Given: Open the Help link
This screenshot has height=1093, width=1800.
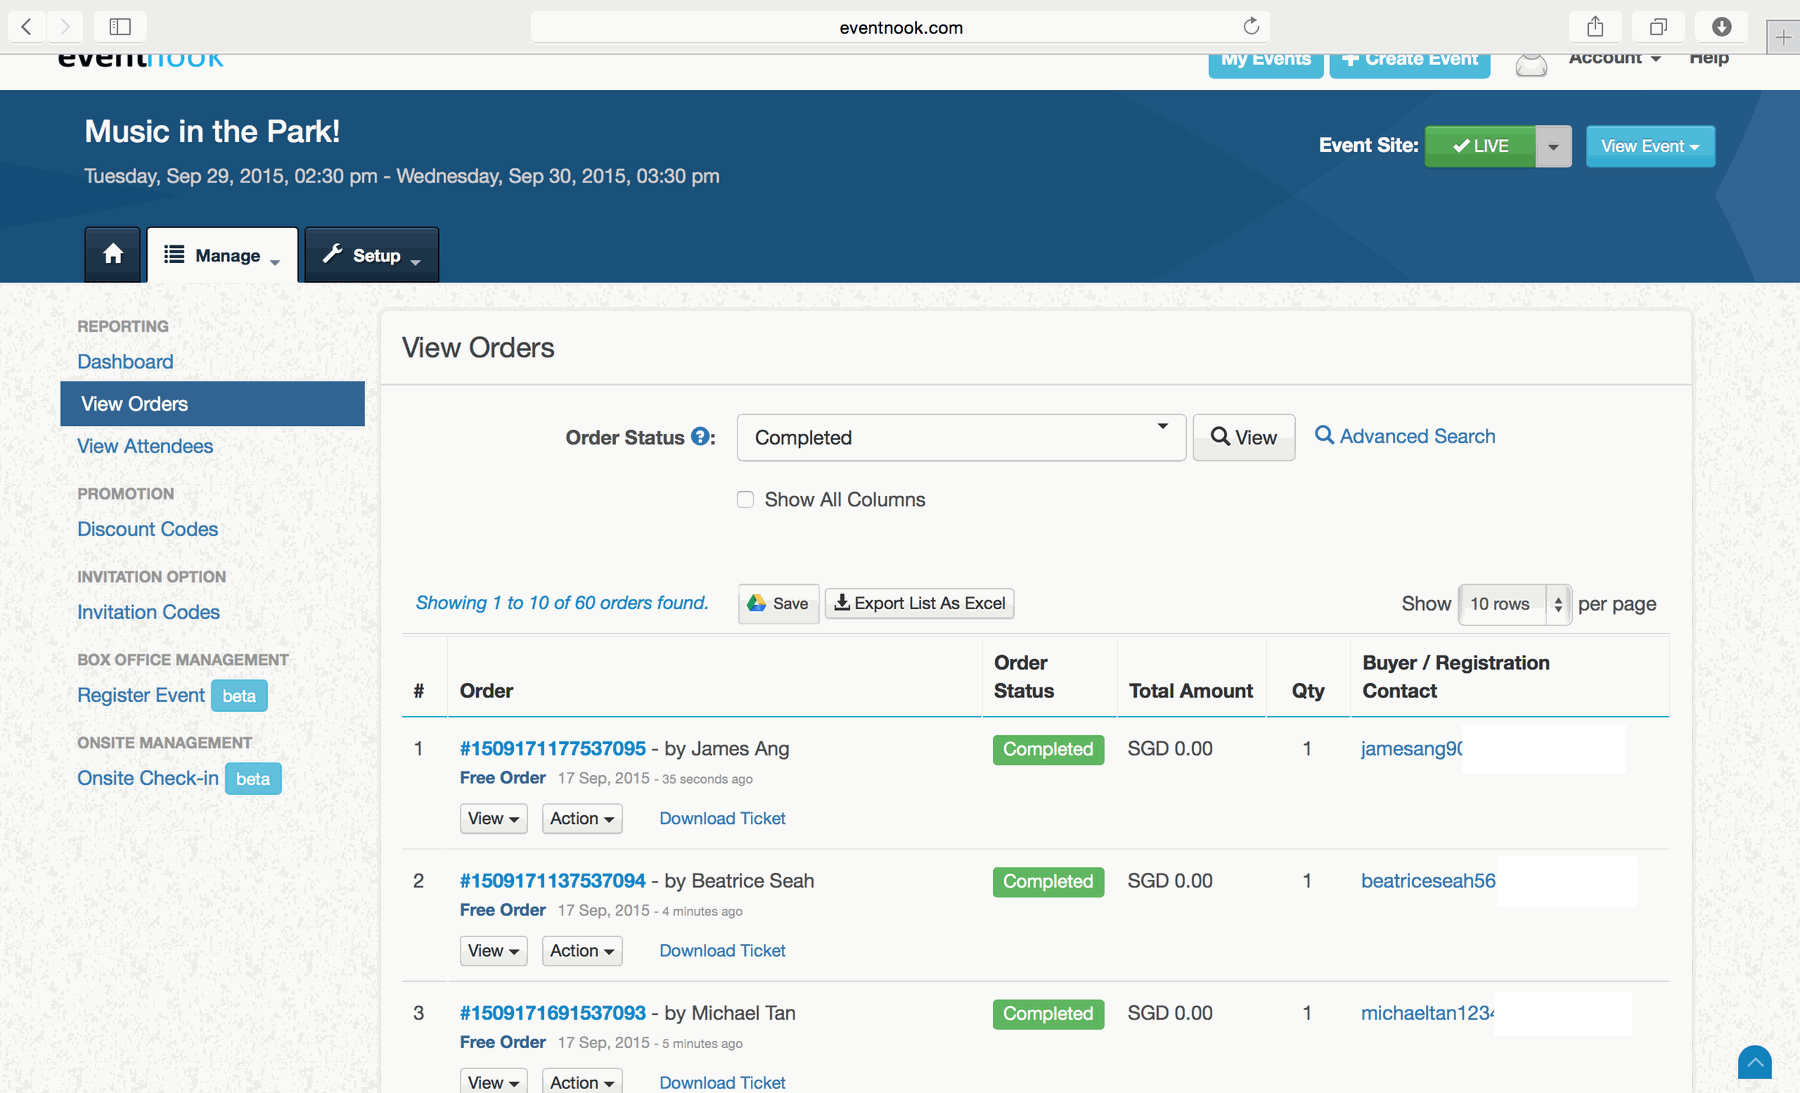Looking at the screenshot, I should pyautogui.click(x=1709, y=59).
